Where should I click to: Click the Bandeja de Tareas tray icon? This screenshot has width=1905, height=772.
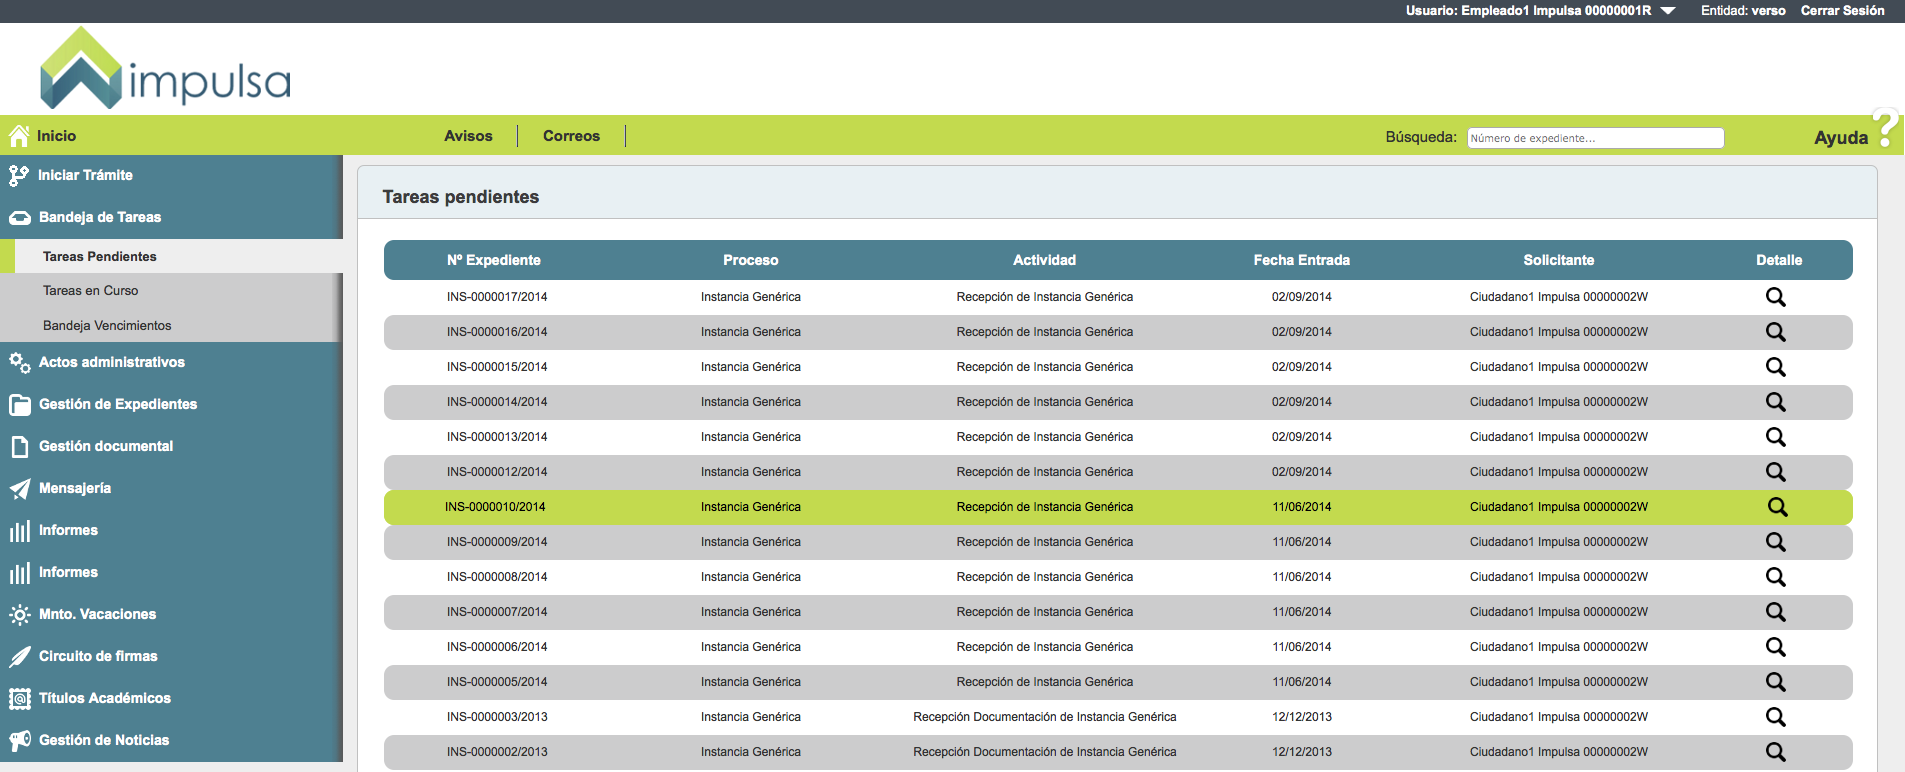point(19,218)
